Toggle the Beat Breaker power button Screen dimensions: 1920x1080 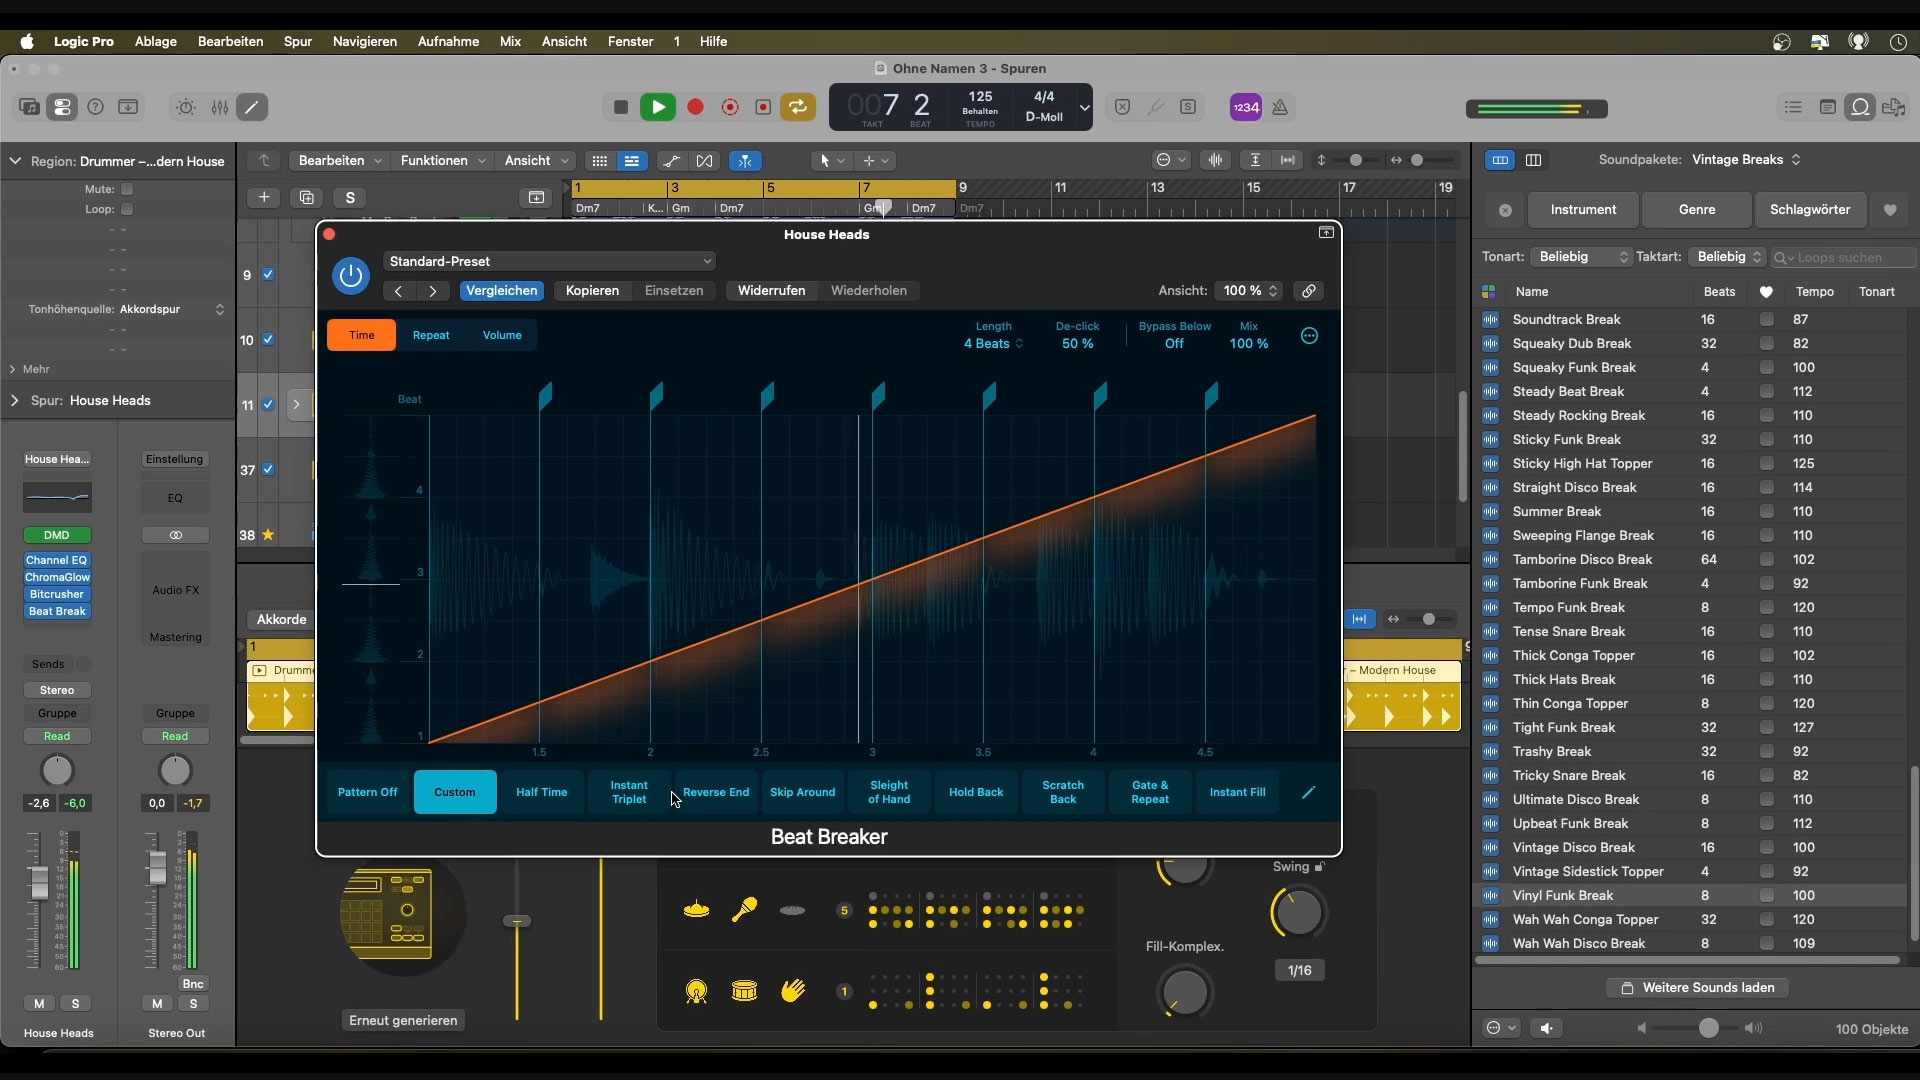tap(351, 276)
